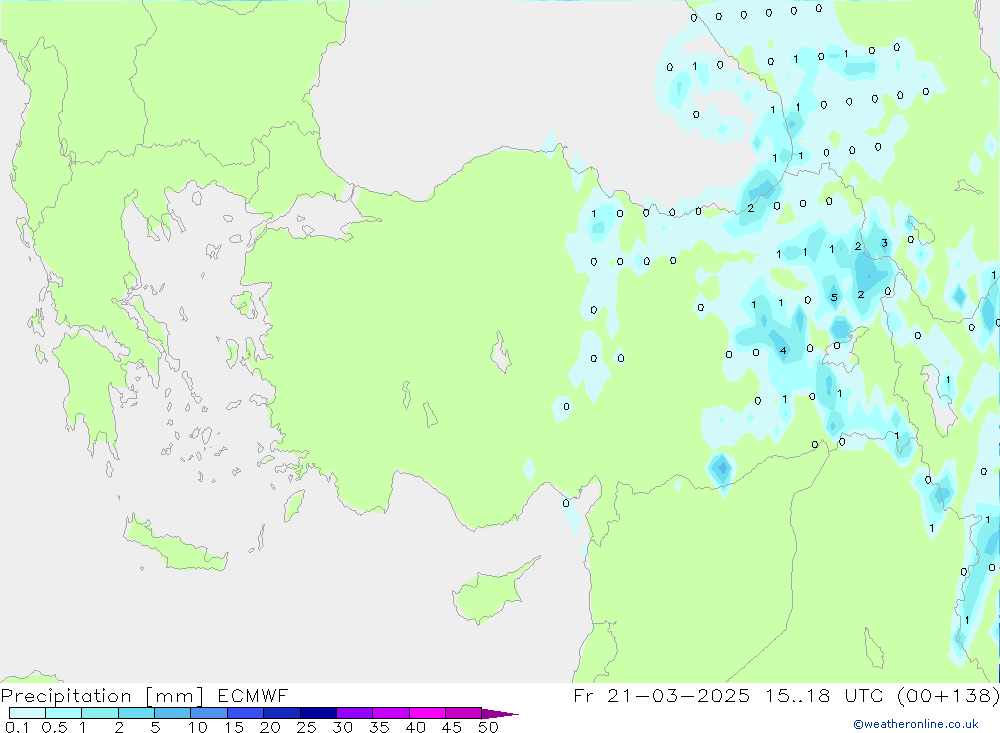Select the dark navy 25–30 mm swatch

(318, 713)
